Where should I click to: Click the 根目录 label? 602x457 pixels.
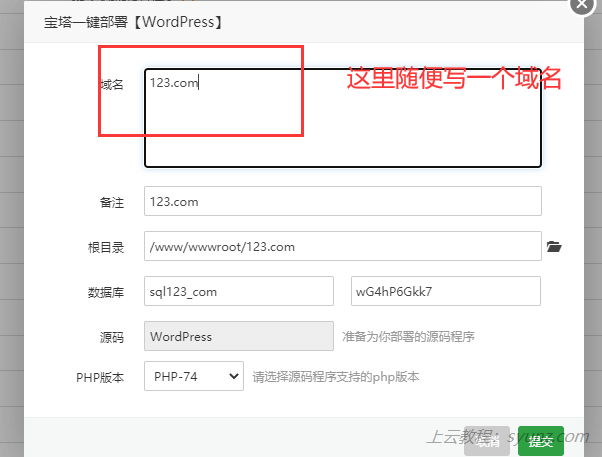pyautogui.click(x=106, y=247)
